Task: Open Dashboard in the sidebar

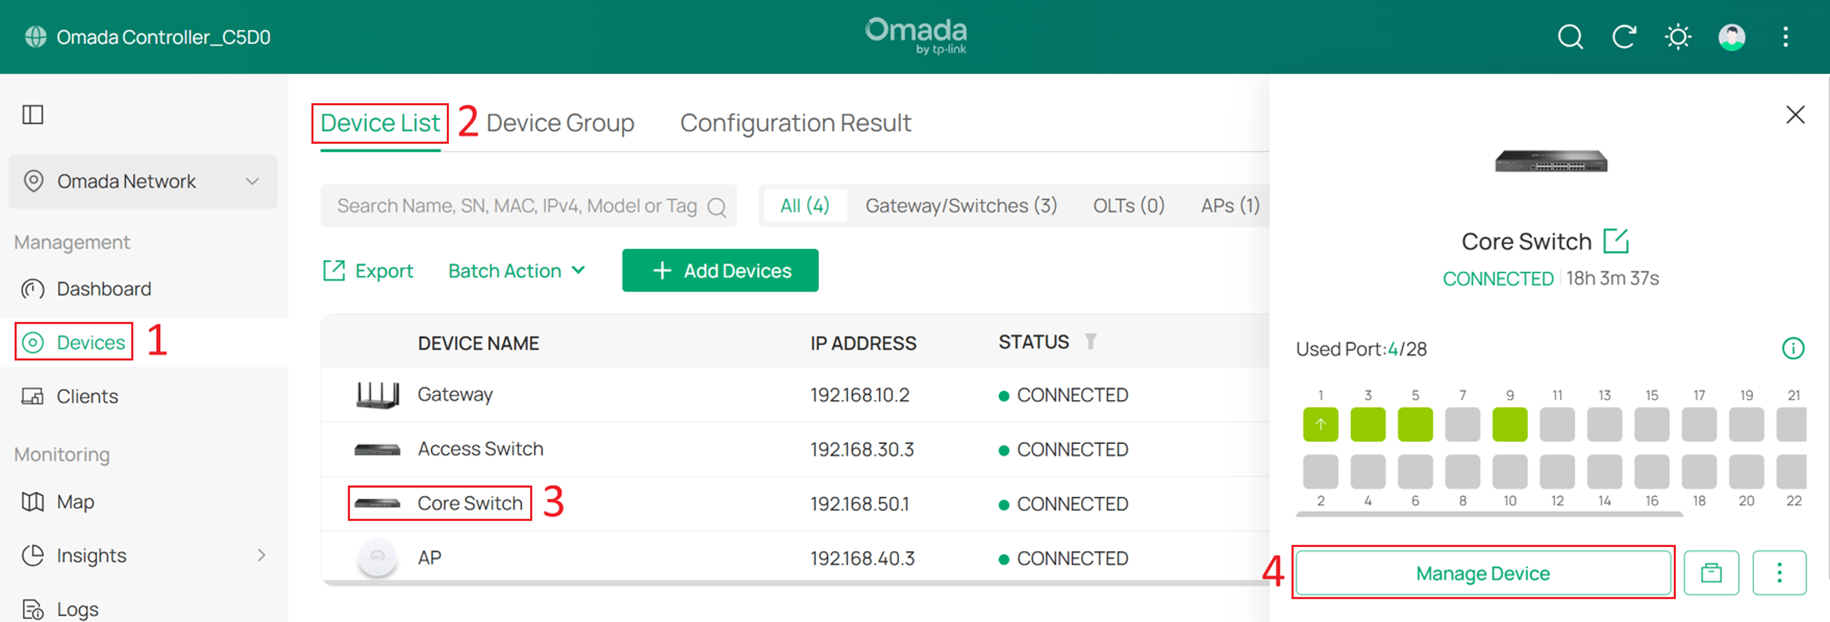Action: pyautogui.click(x=104, y=289)
